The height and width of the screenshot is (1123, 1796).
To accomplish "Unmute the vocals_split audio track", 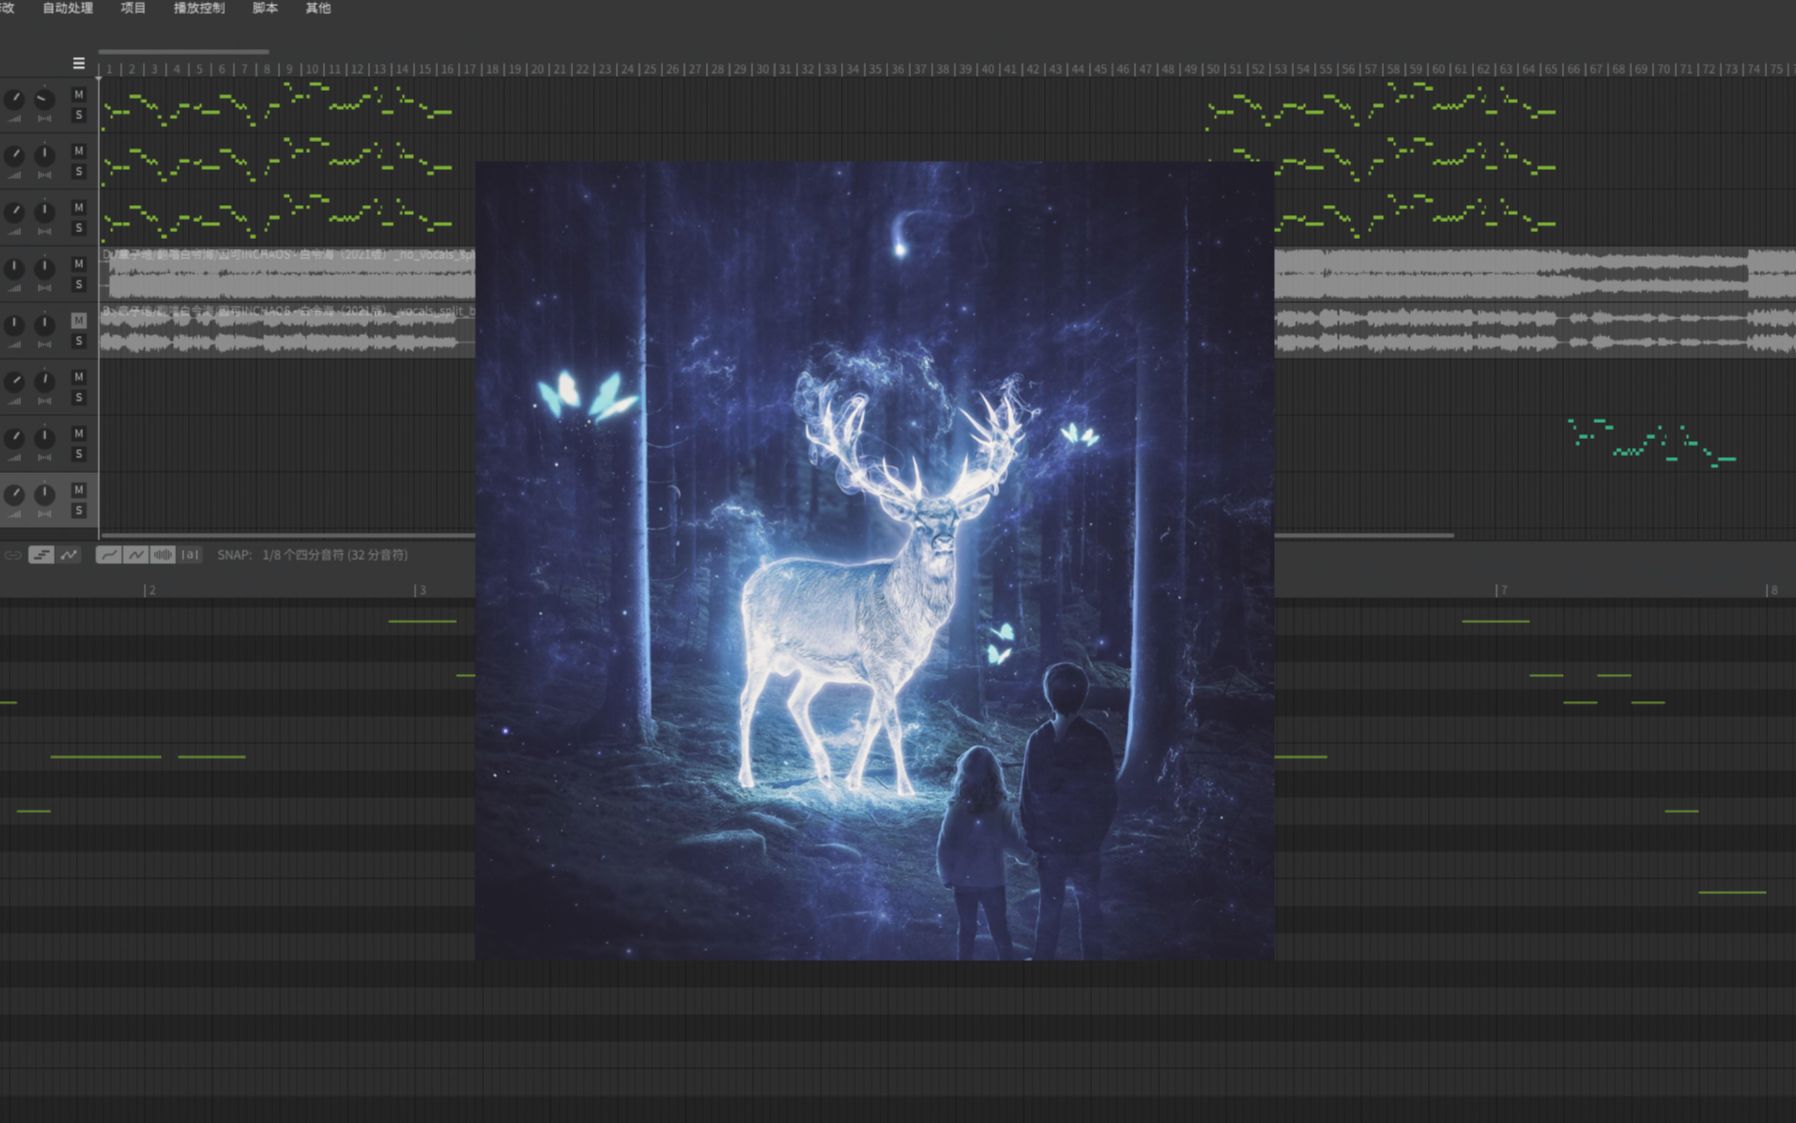I will 79,321.
